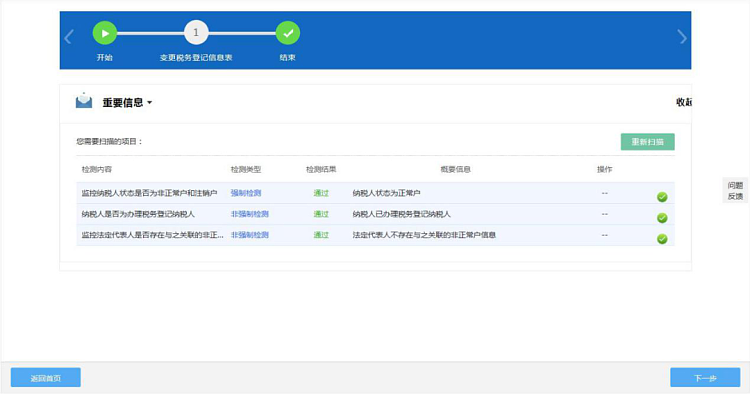Click the 概要信息 column header
This screenshot has height=394, width=750.
coord(455,169)
